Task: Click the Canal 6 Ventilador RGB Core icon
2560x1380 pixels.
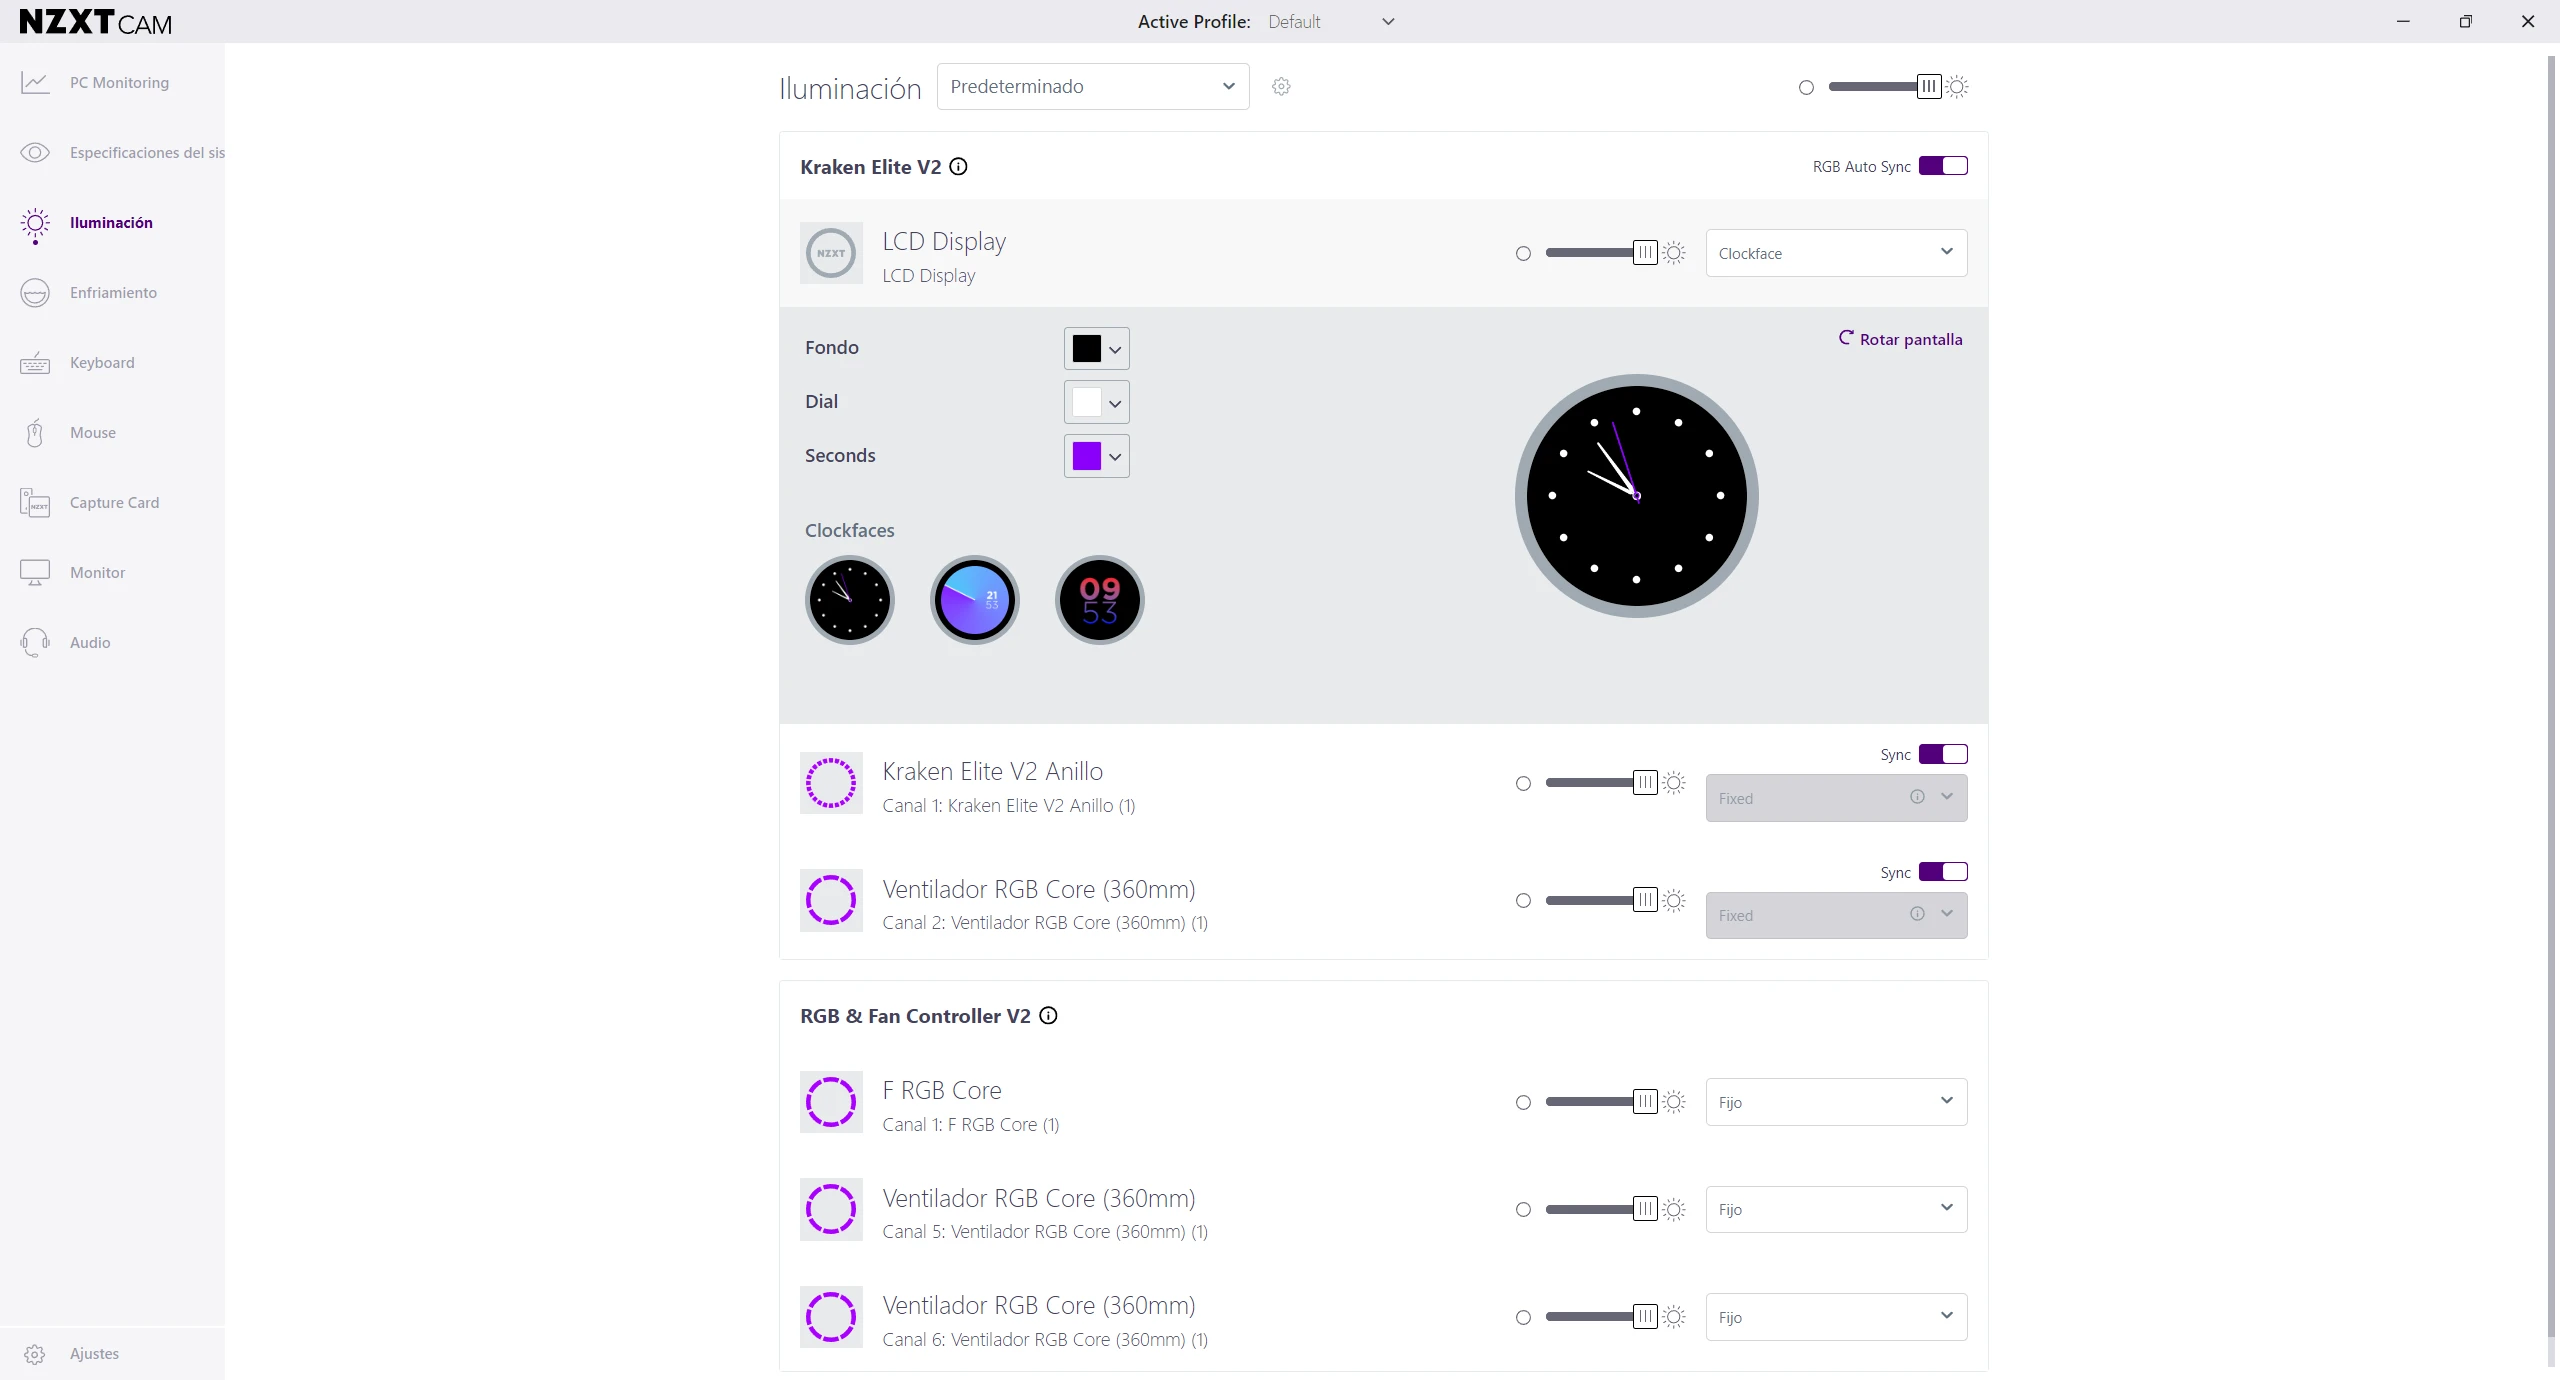Action: click(831, 1317)
